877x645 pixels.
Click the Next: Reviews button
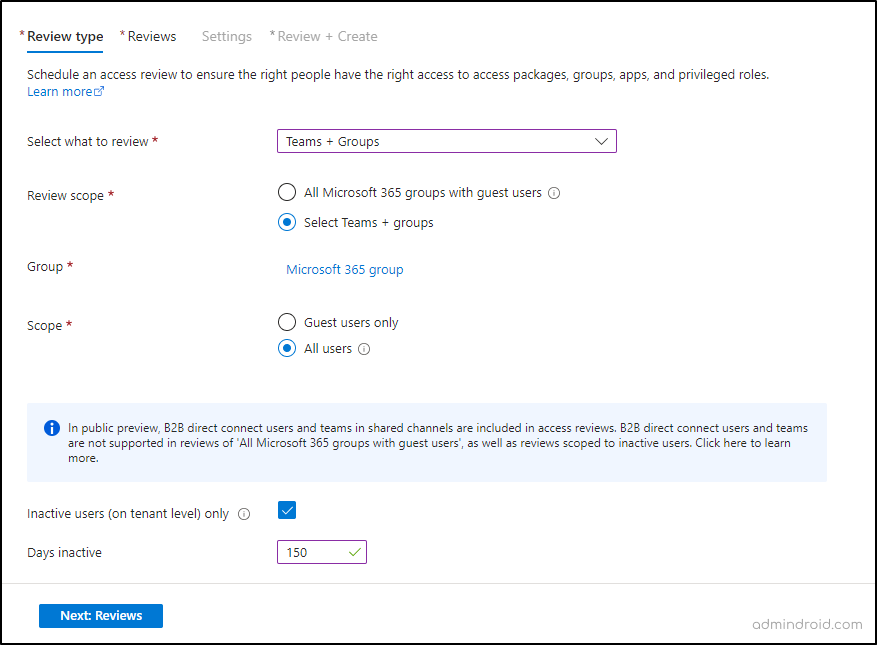point(101,615)
